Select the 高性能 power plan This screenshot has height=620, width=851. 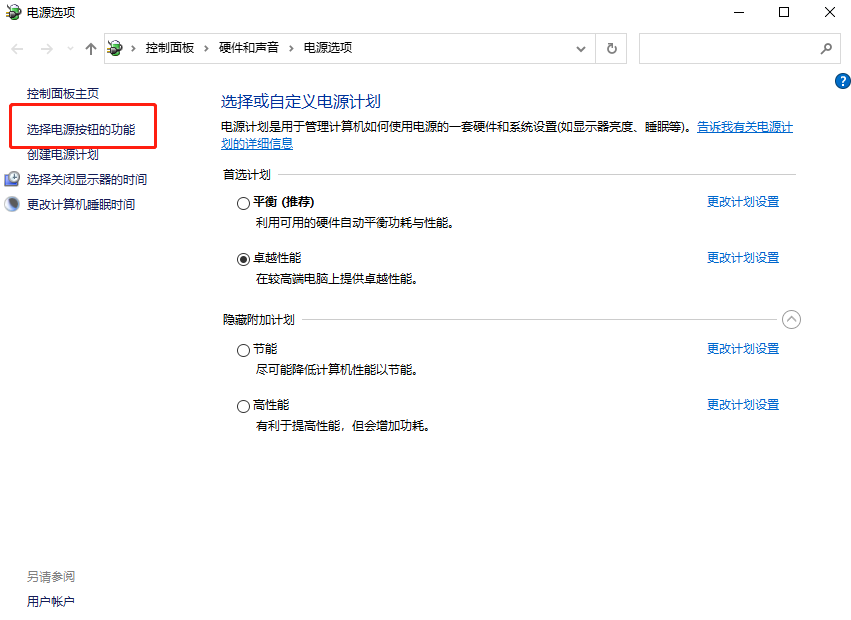click(243, 405)
